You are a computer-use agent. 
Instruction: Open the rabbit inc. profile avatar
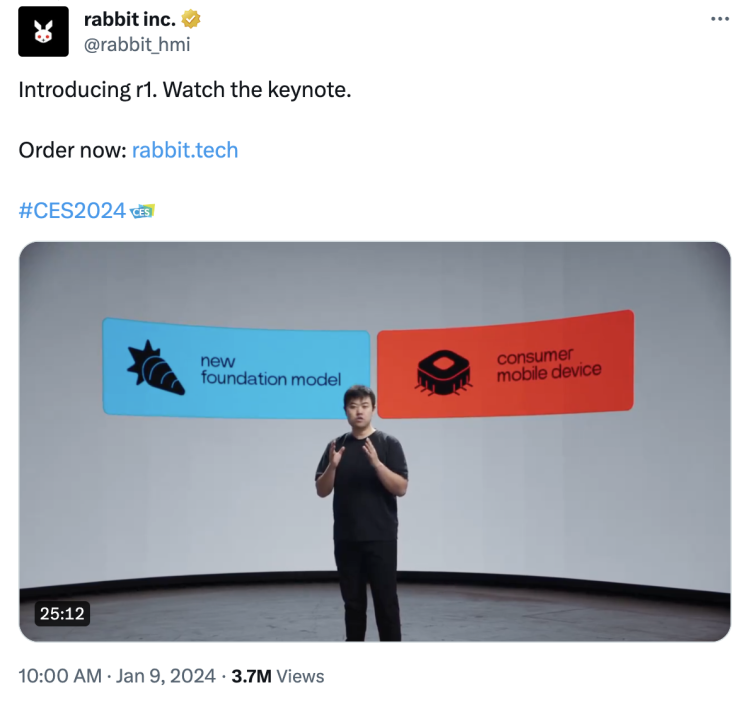[44, 32]
